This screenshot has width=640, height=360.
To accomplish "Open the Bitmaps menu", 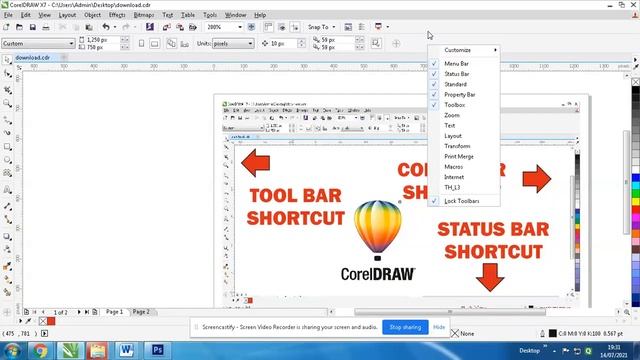I will pos(144,15).
